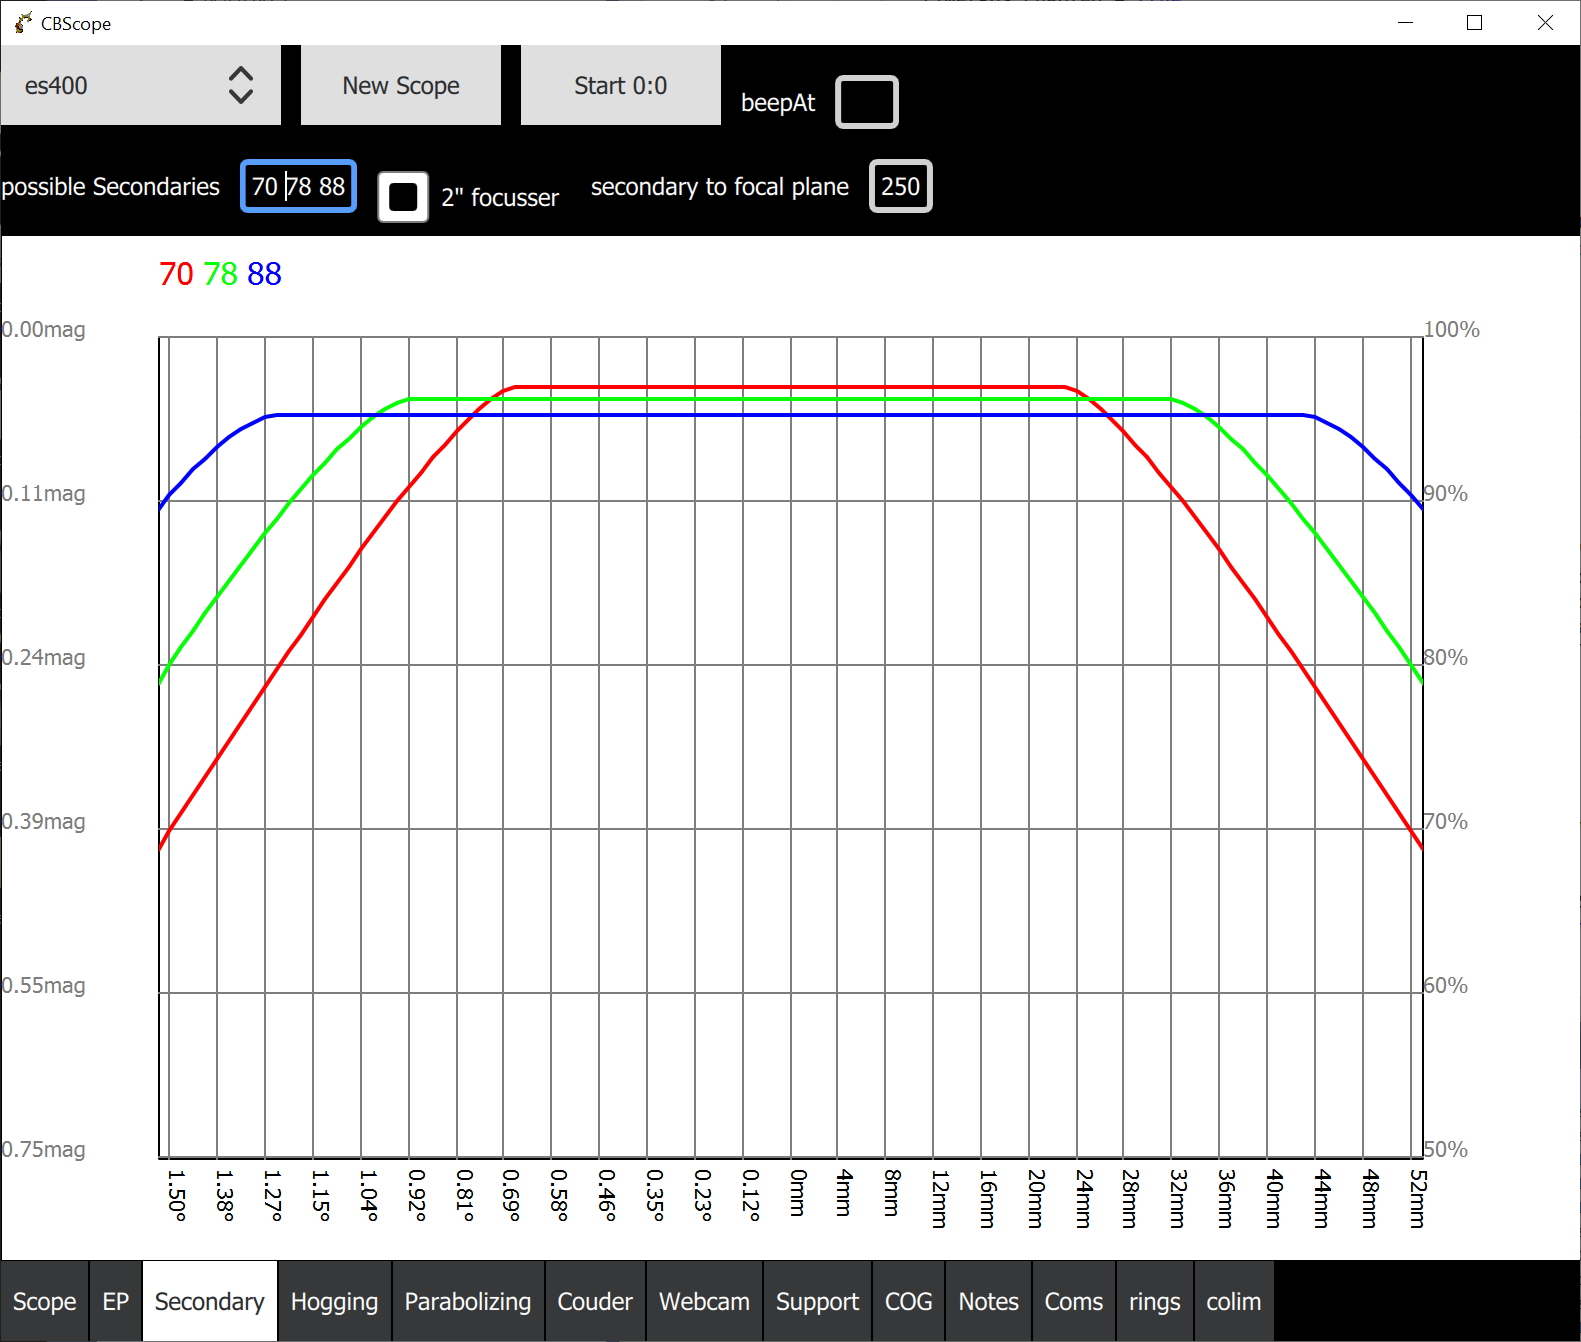The image size is (1581, 1342).
Task: Click the 0.35° x-axis label
Action: point(655,1195)
